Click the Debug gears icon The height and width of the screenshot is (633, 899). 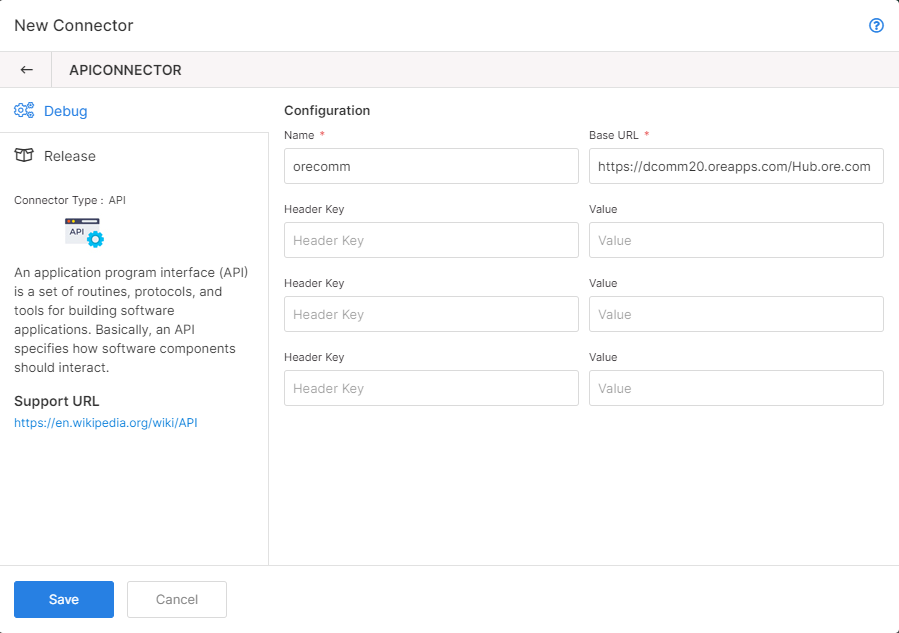coord(24,110)
